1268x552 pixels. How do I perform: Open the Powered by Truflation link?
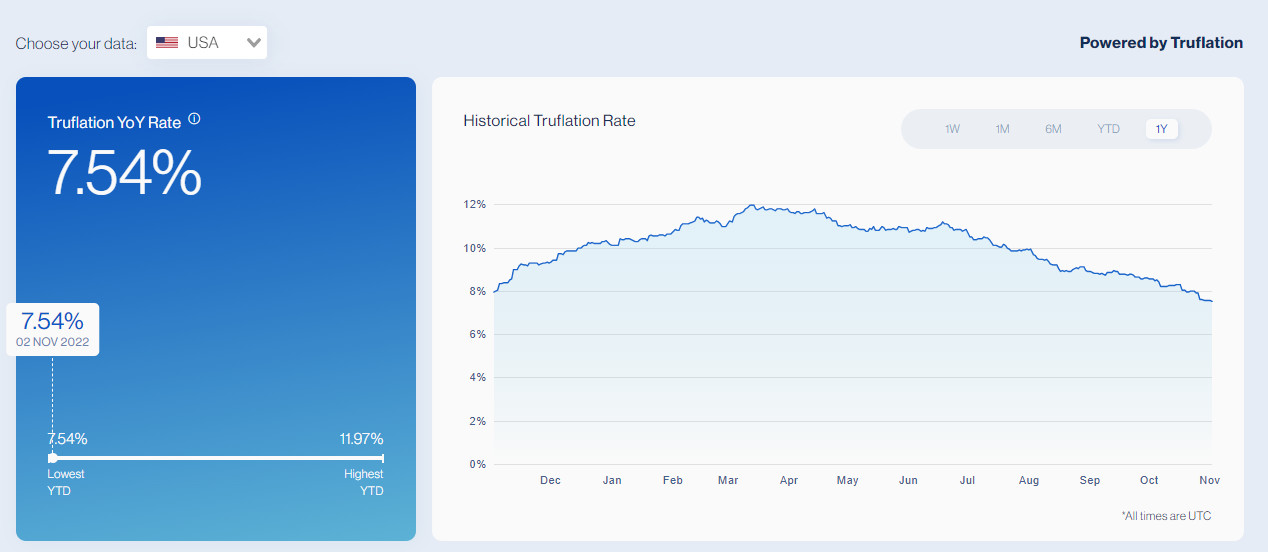[x=1161, y=43]
